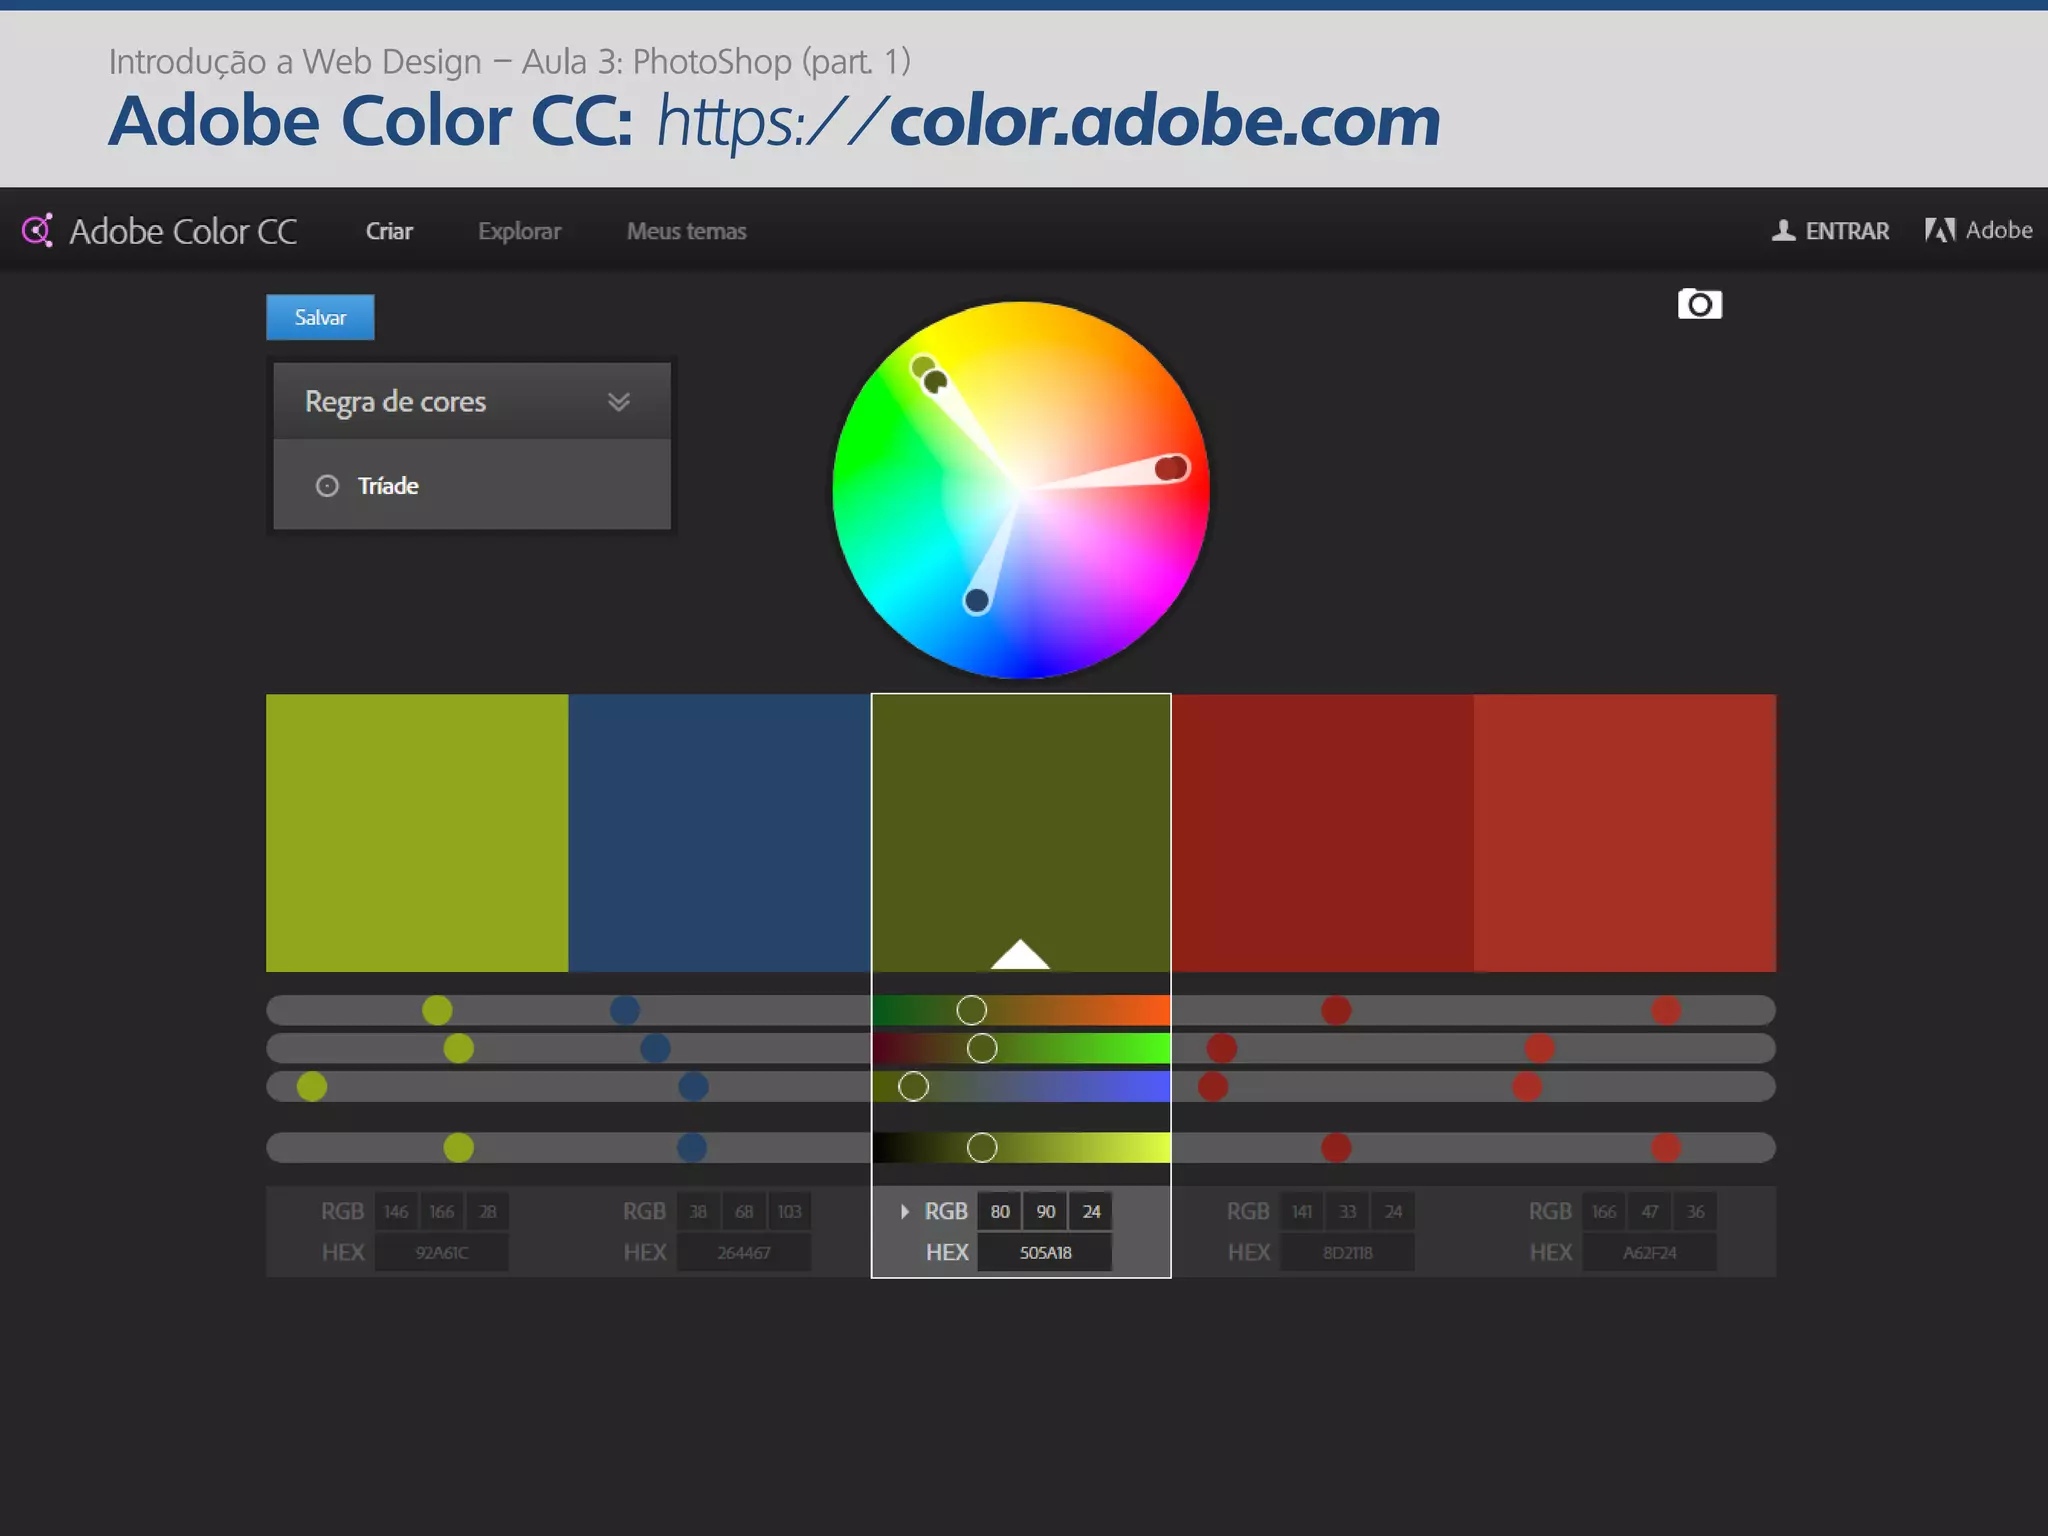
Task: Click the blue slider handle of active color
Action: 913,1086
